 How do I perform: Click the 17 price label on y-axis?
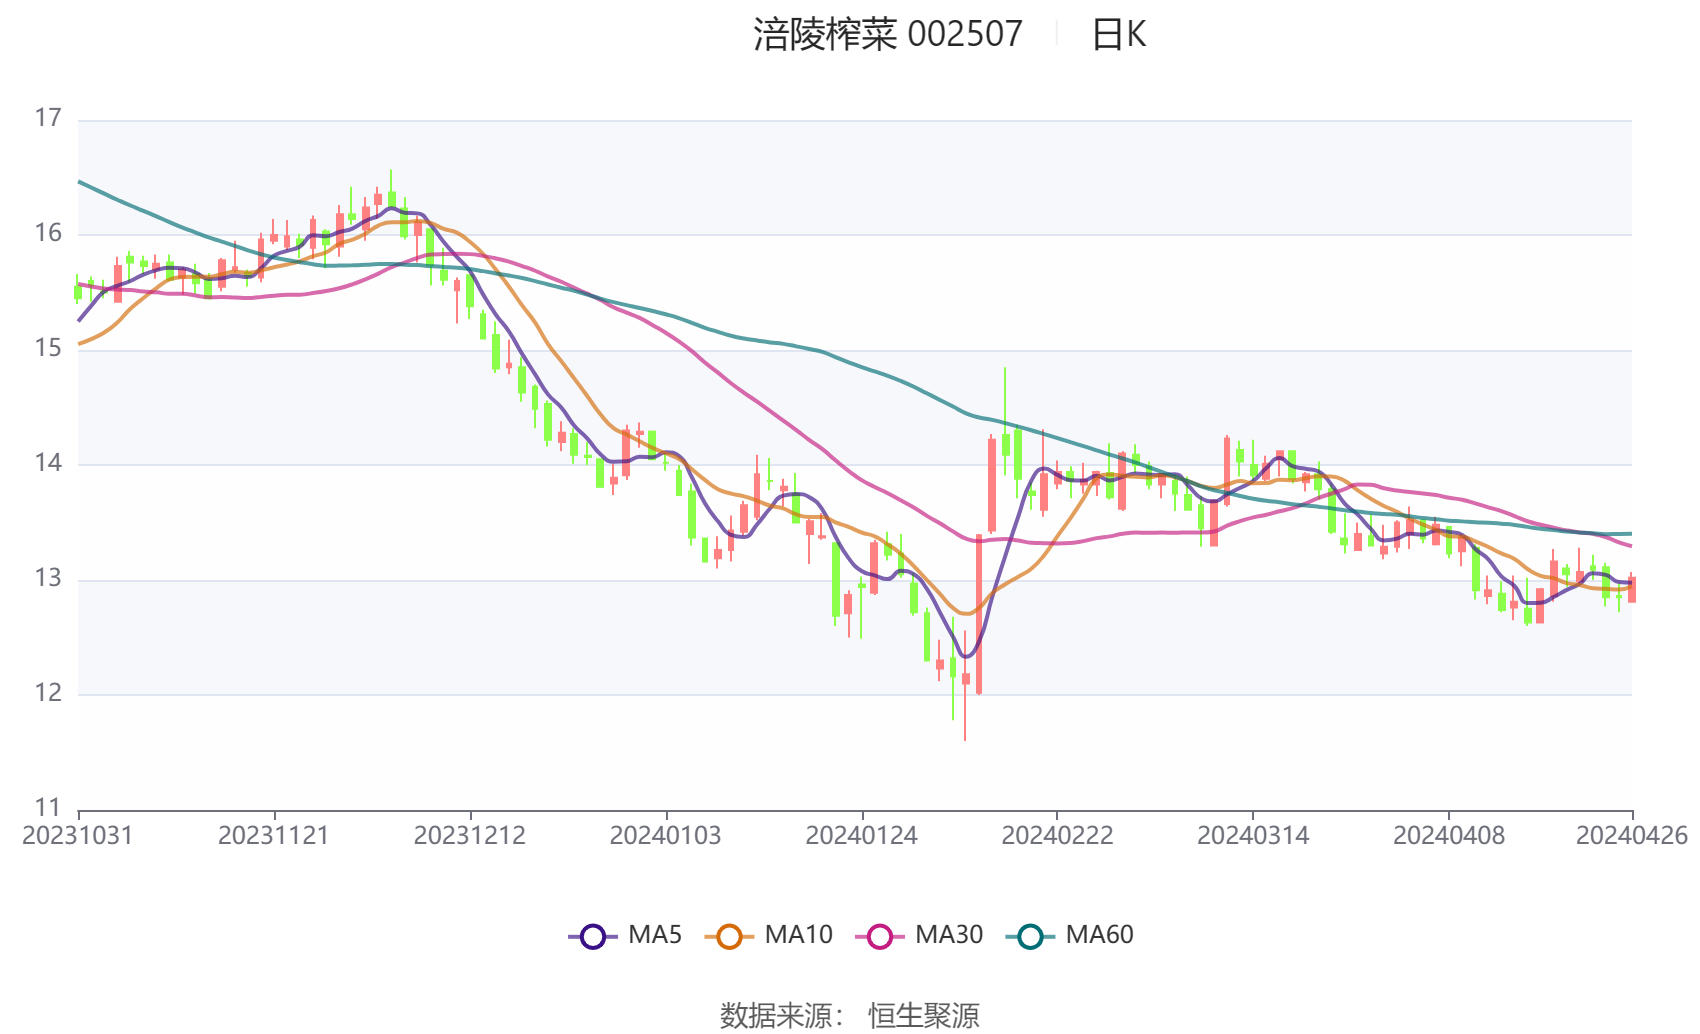[x=48, y=118]
